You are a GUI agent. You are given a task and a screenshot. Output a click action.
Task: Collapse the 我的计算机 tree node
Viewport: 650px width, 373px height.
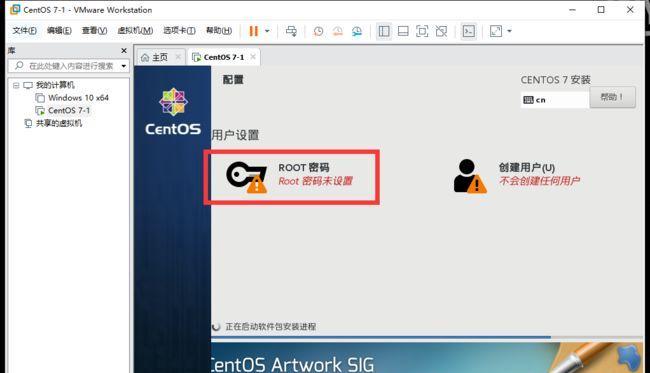(16, 85)
